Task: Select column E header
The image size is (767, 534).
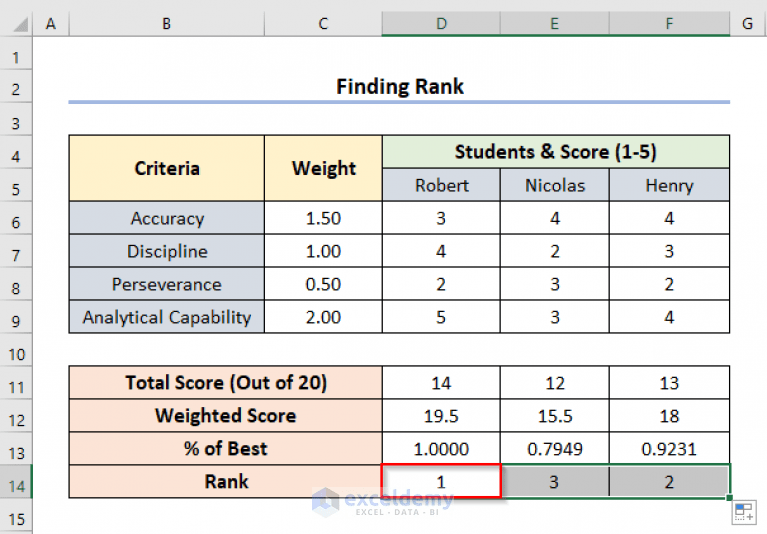Action: 555,23
